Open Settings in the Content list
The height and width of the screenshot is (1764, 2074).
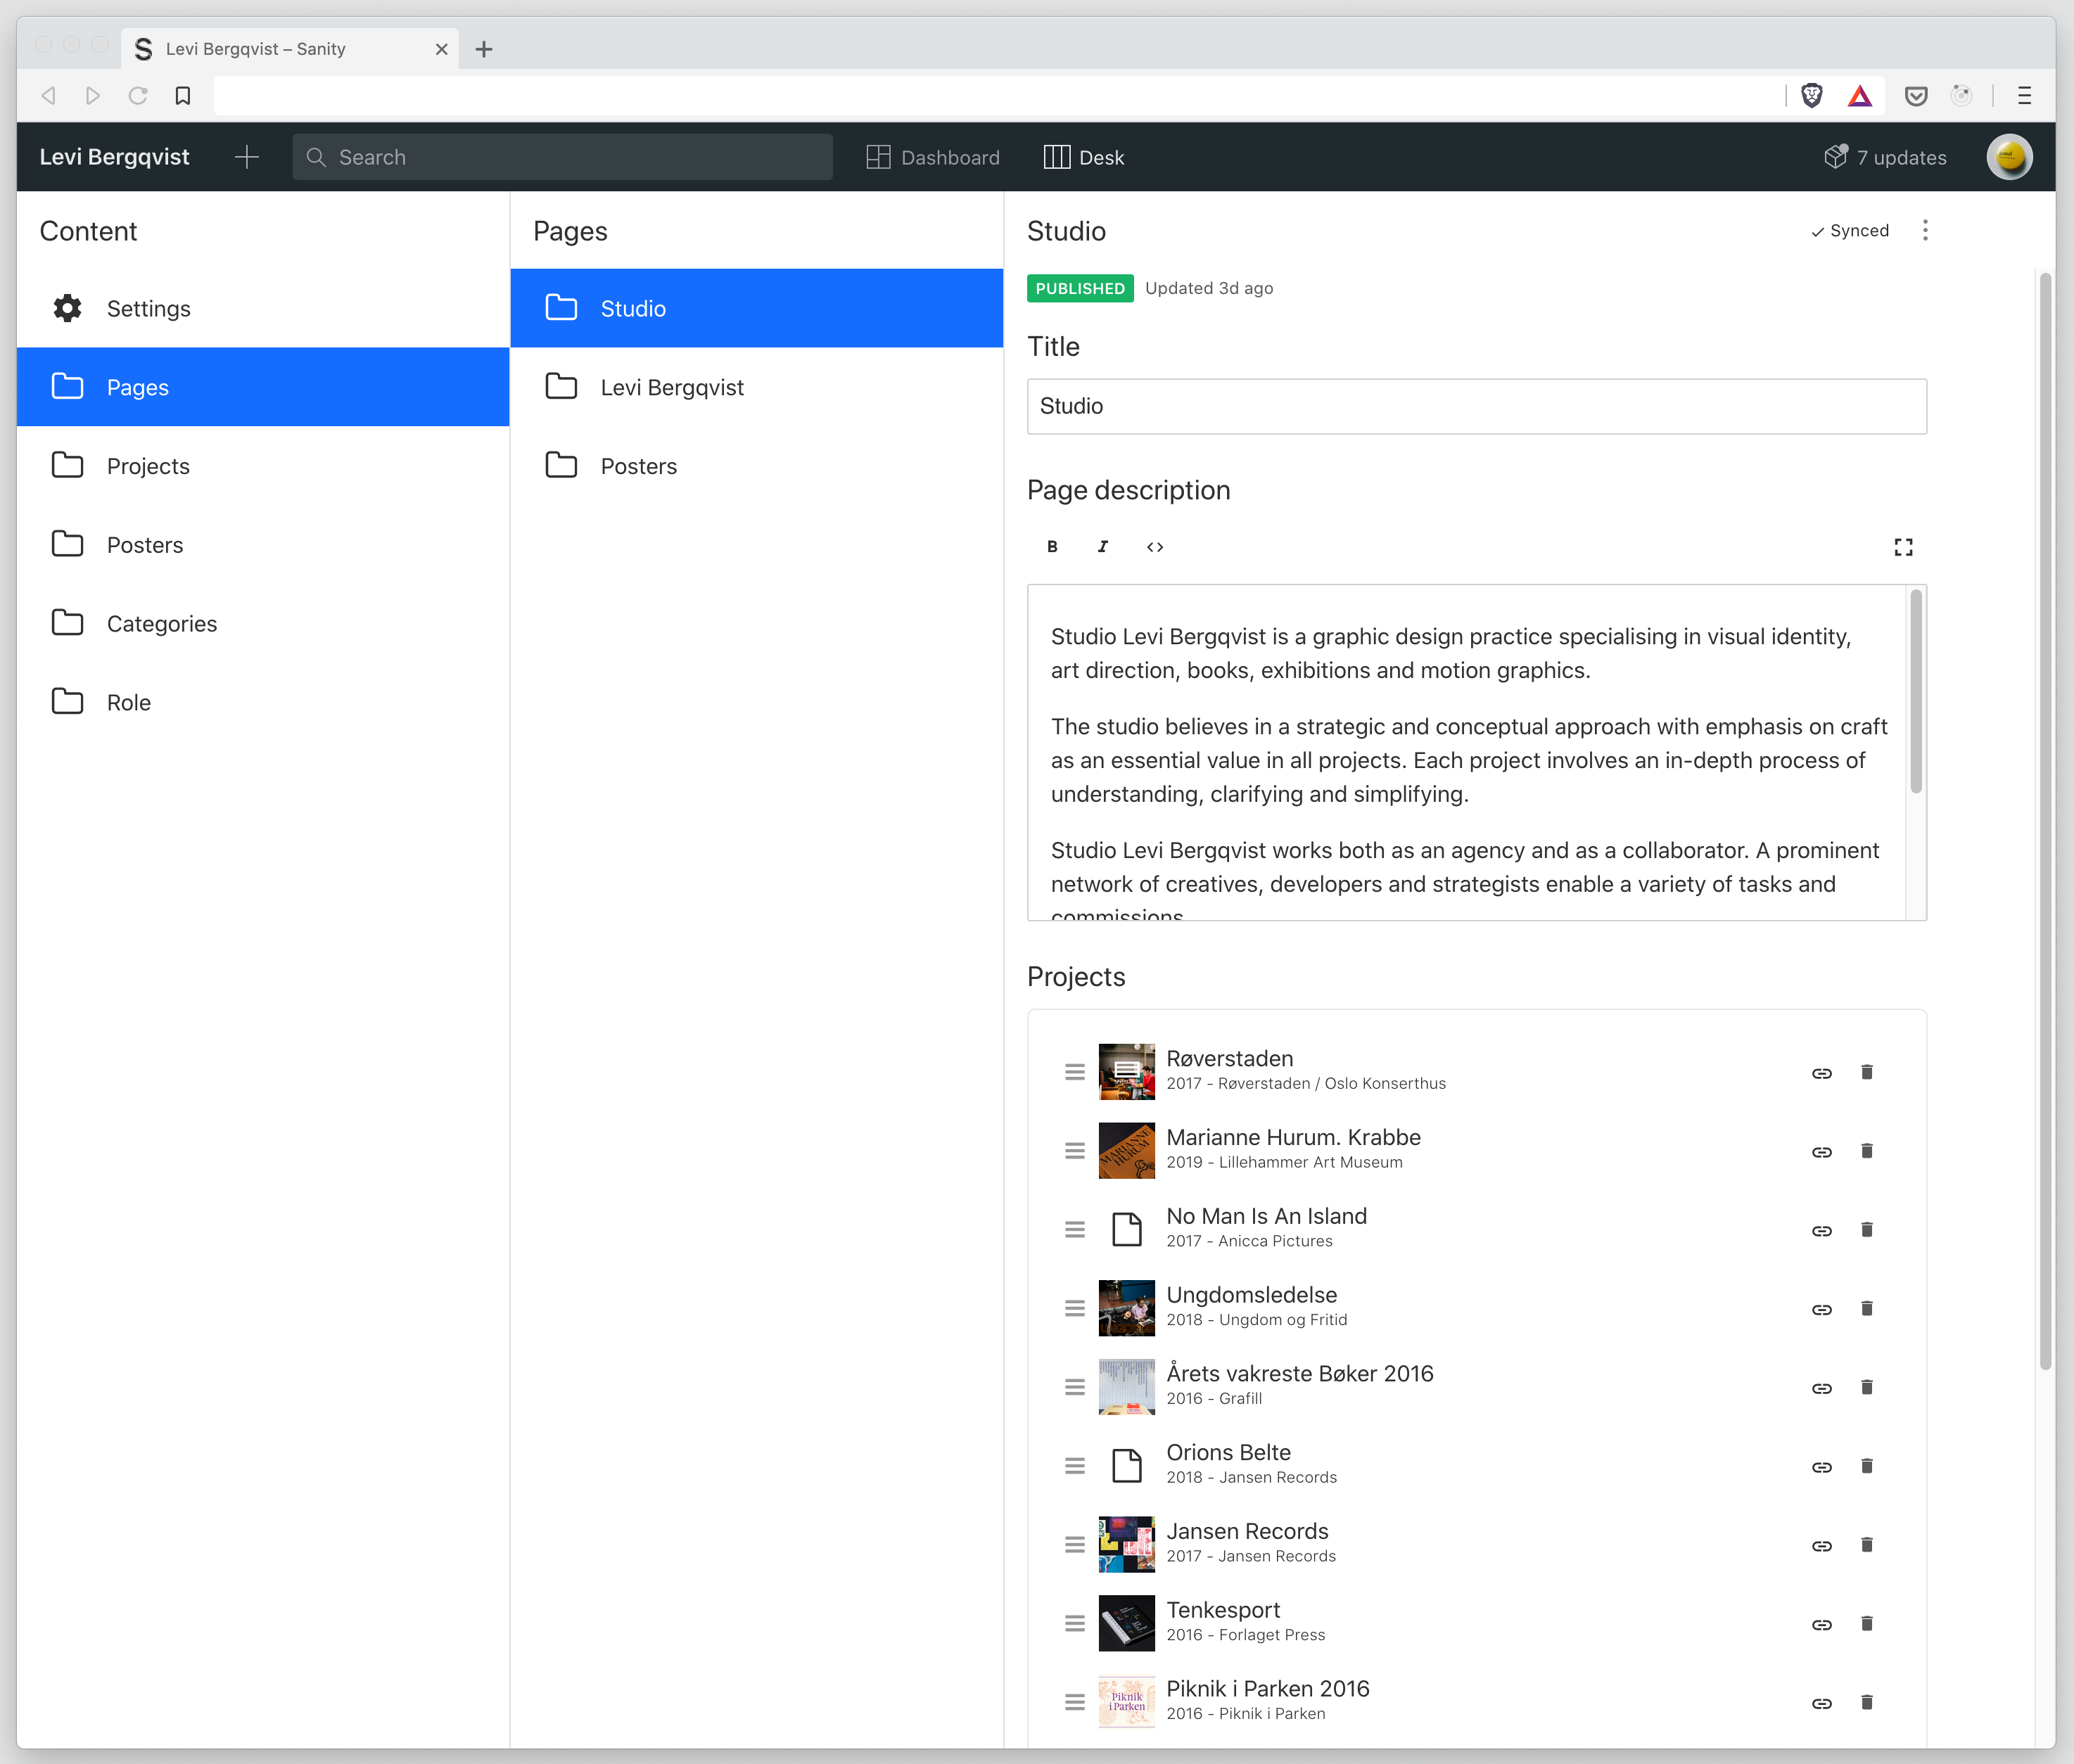point(263,308)
